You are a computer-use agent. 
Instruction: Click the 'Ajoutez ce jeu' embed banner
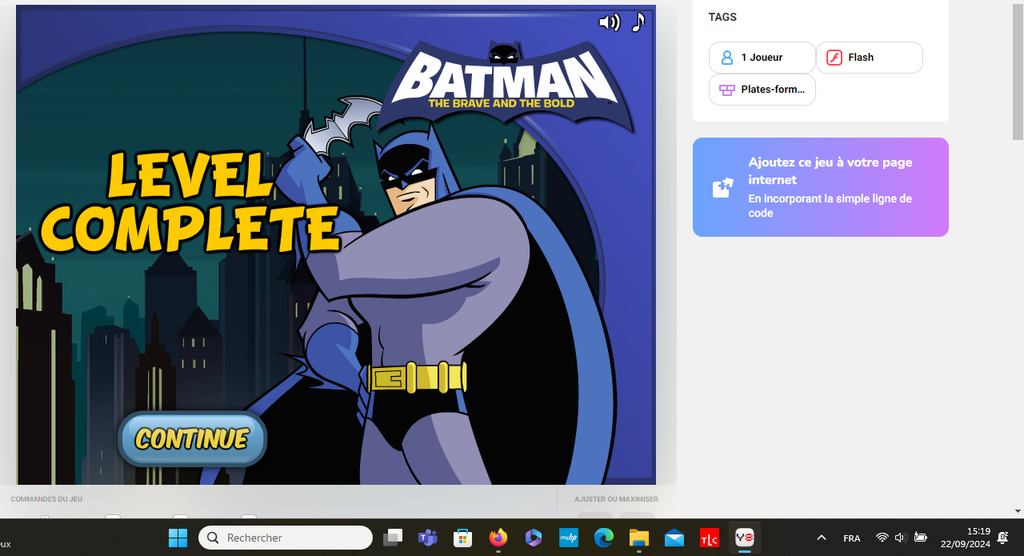coord(820,187)
